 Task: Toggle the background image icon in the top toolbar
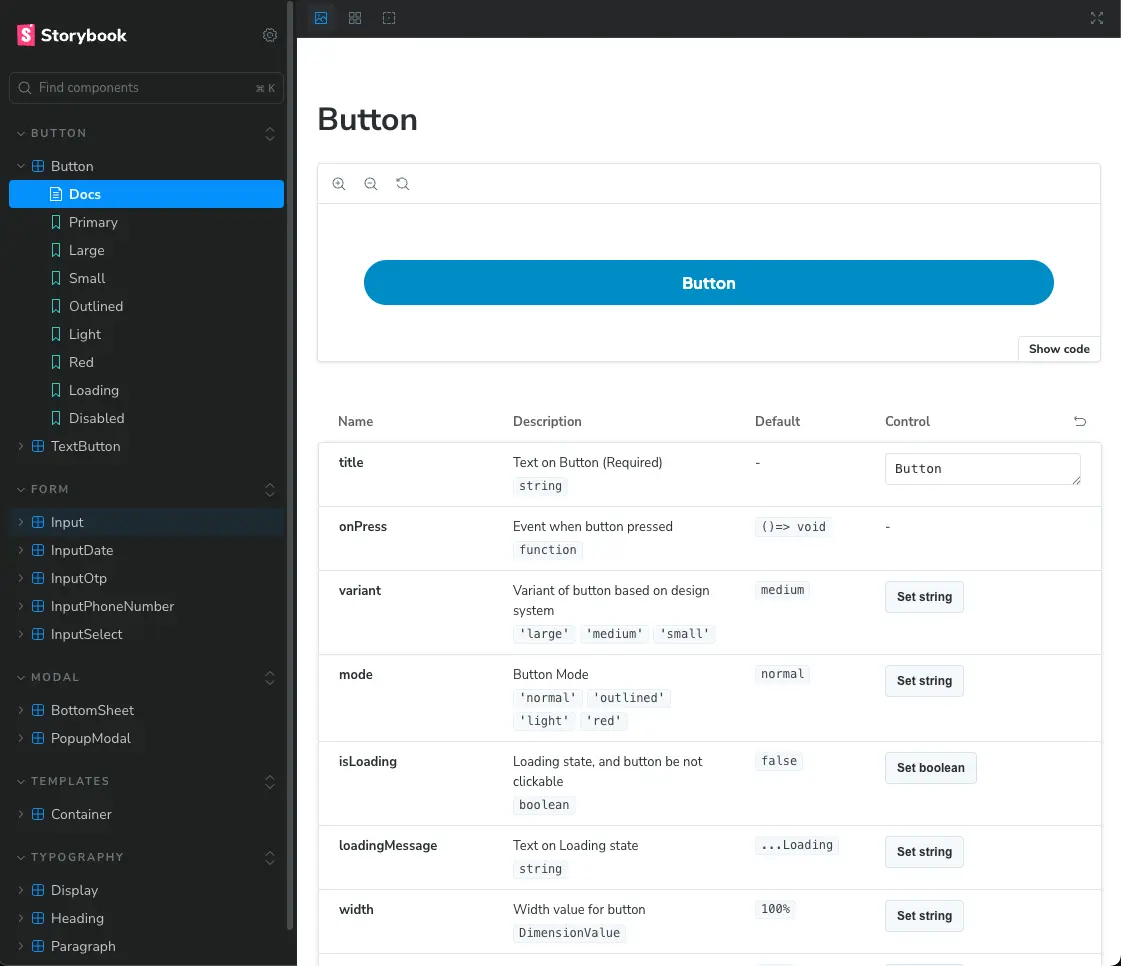(x=321, y=18)
